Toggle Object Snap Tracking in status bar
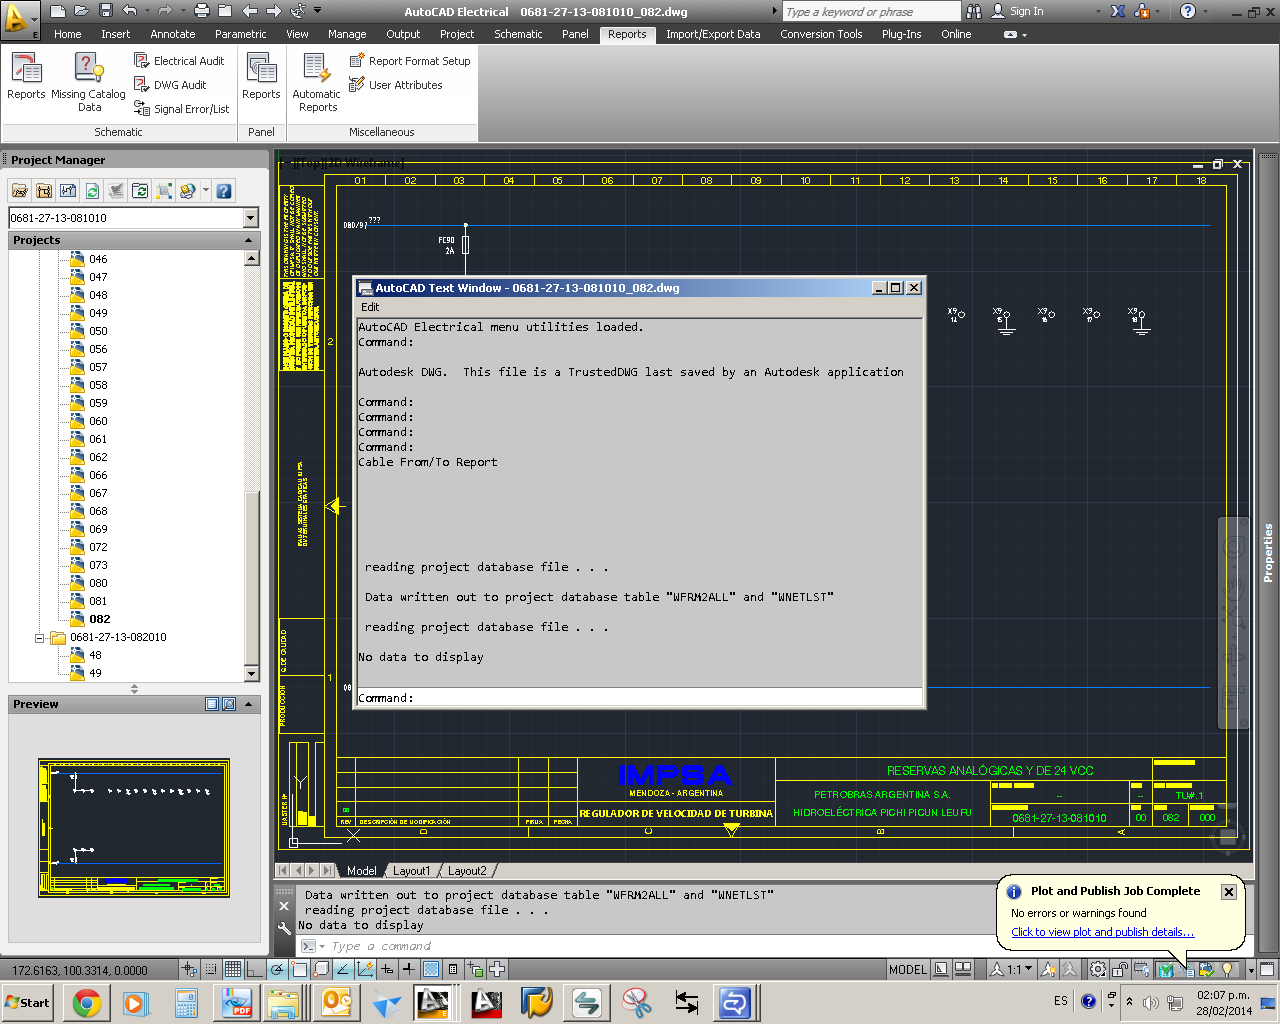This screenshot has width=1280, height=1024. [x=343, y=969]
